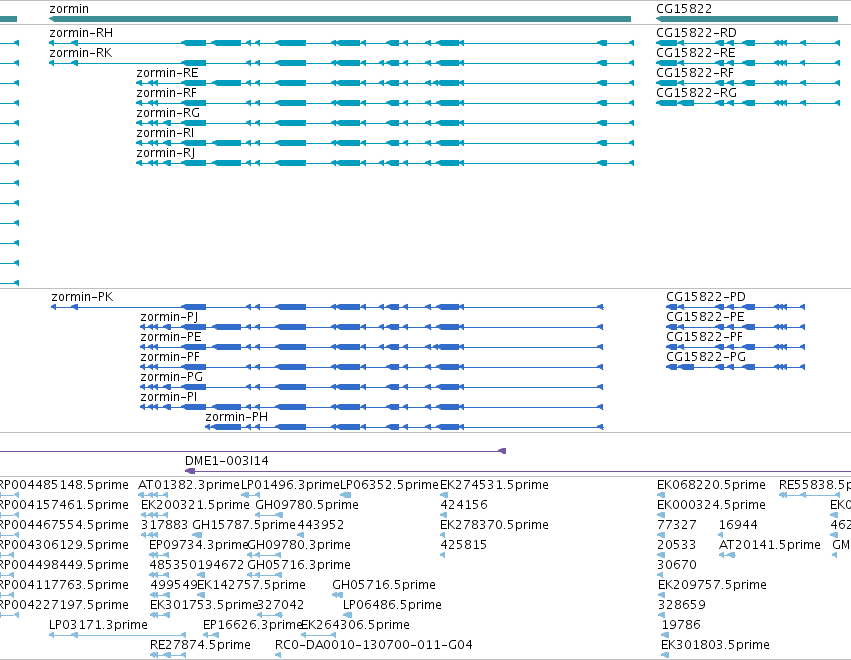Click feature 19786
The height and width of the screenshot is (660, 851).
[x=681, y=625]
